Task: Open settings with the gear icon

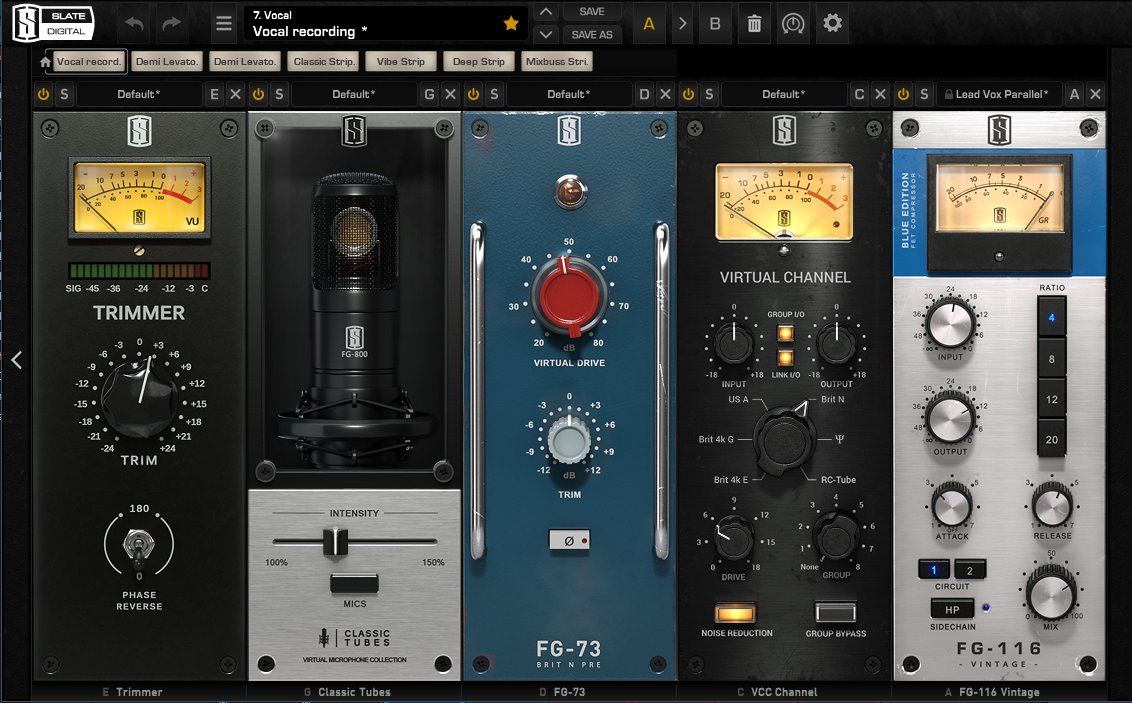Action: (x=832, y=23)
